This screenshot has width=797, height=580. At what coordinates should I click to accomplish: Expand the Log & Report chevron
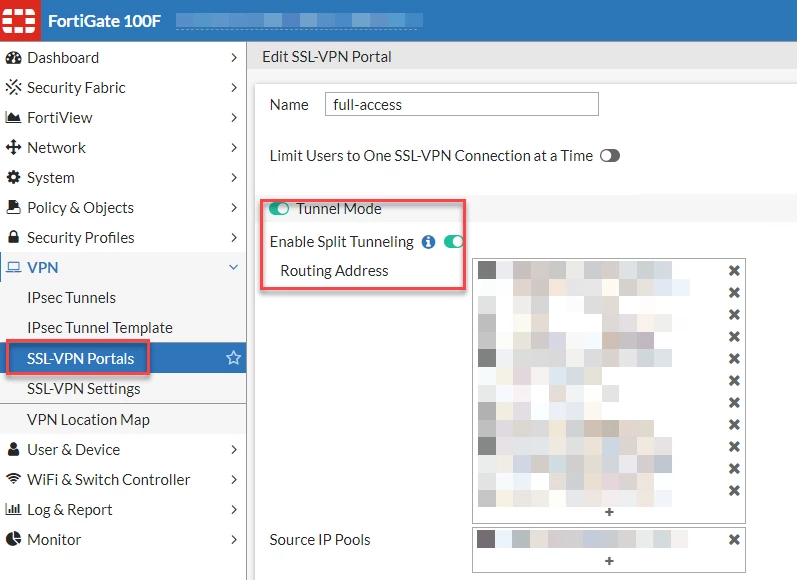[234, 509]
